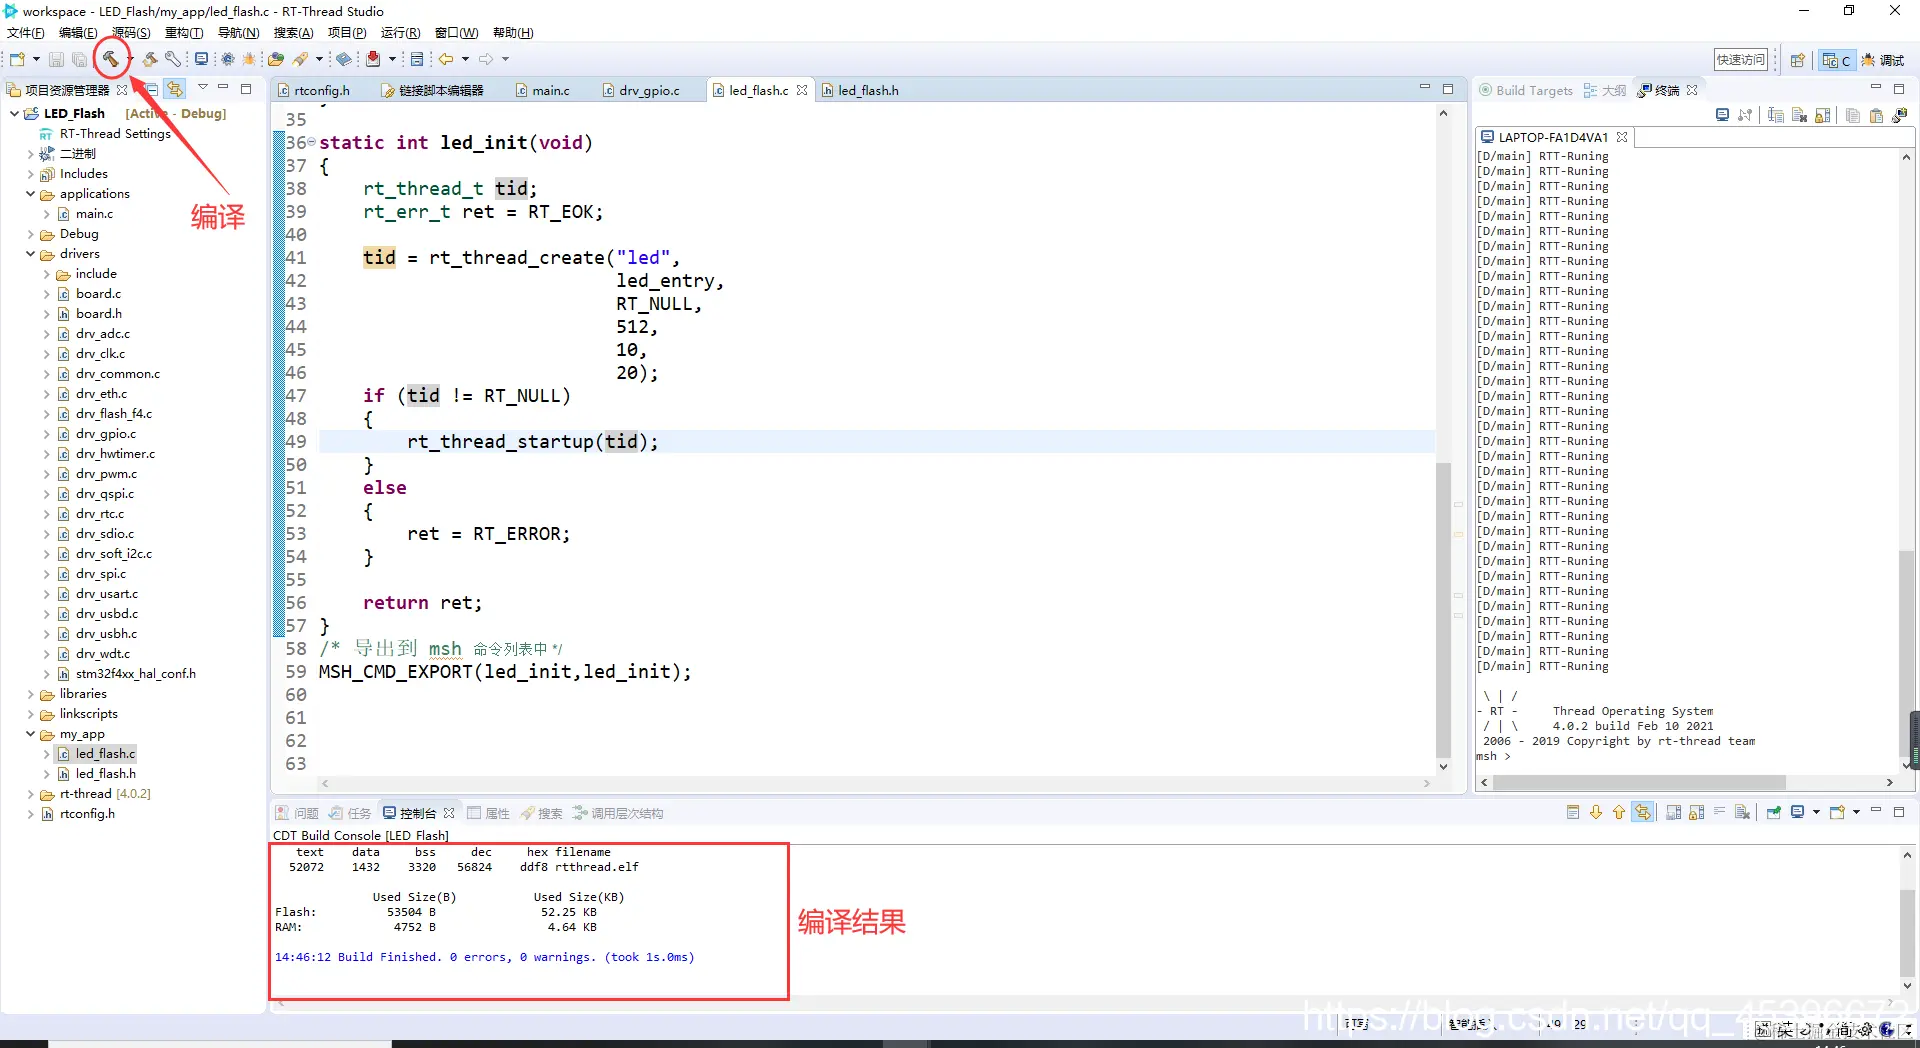Switch to C perspective button
Screen dimensions: 1920x1048
pyautogui.click(x=1836, y=60)
